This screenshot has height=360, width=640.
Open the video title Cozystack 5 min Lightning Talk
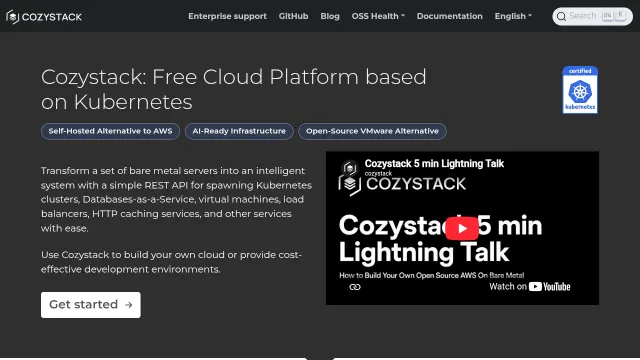point(434,164)
